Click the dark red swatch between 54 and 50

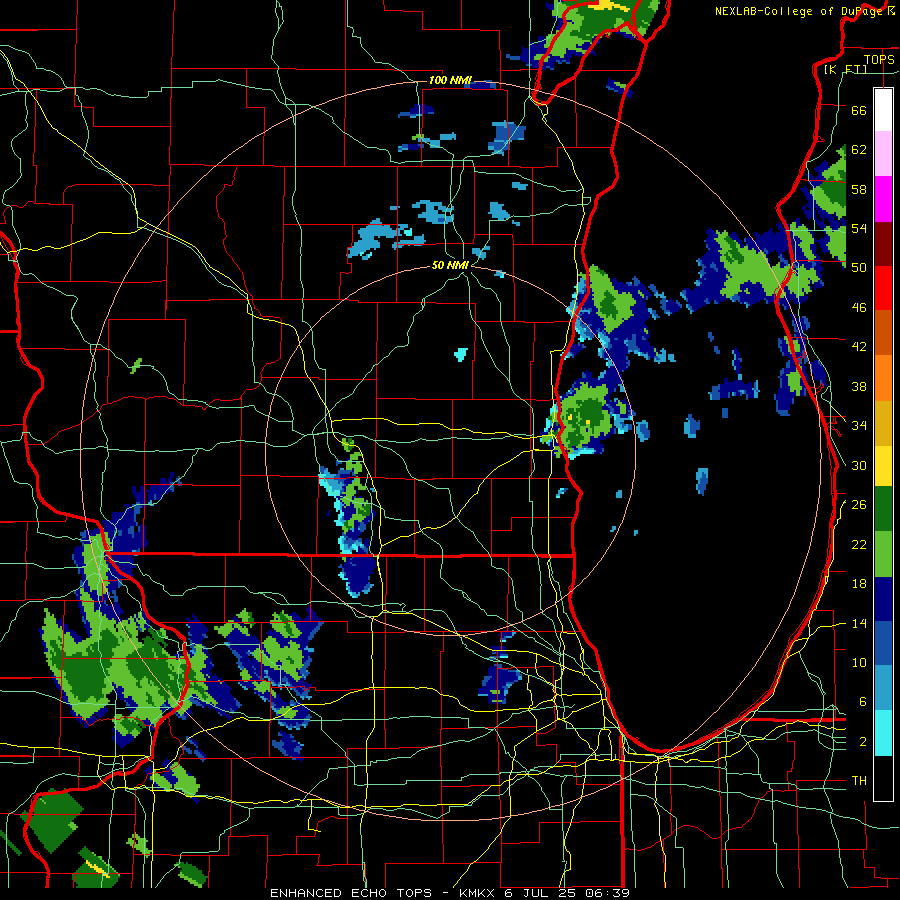coord(883,244)
